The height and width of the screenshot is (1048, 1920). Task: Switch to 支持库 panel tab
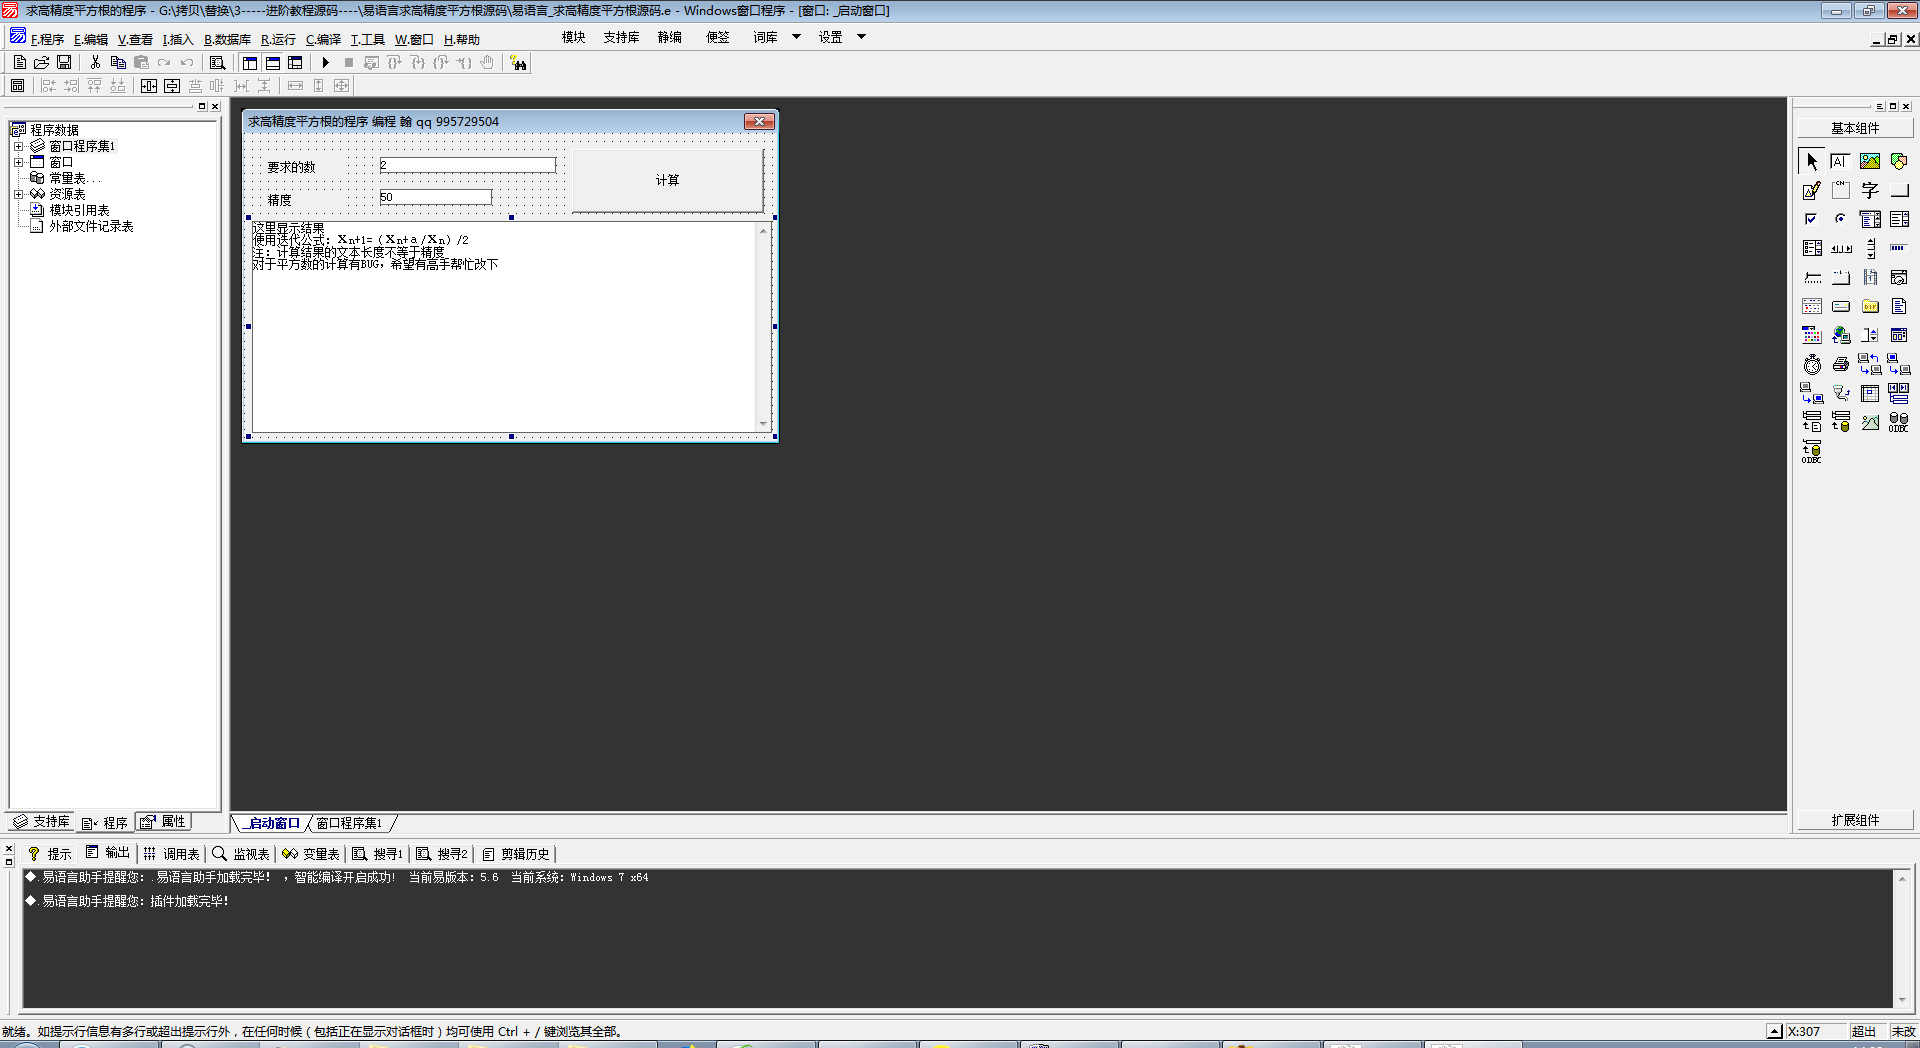click(41, 822)
